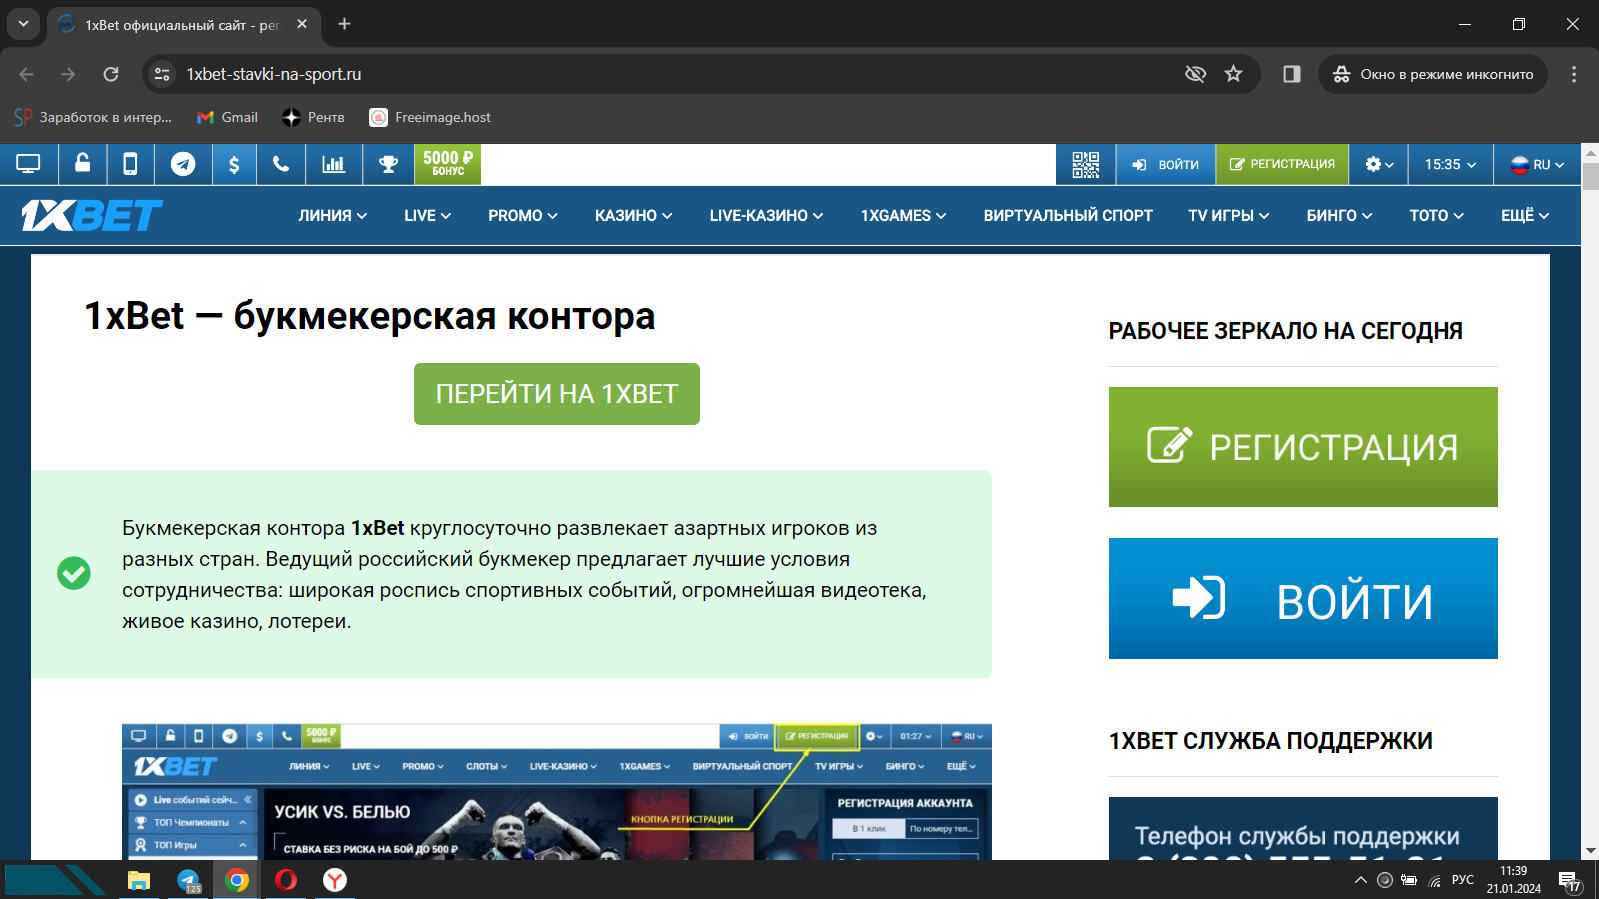
Task: Click the browser back arrow
Action: (x=26, y=74)
